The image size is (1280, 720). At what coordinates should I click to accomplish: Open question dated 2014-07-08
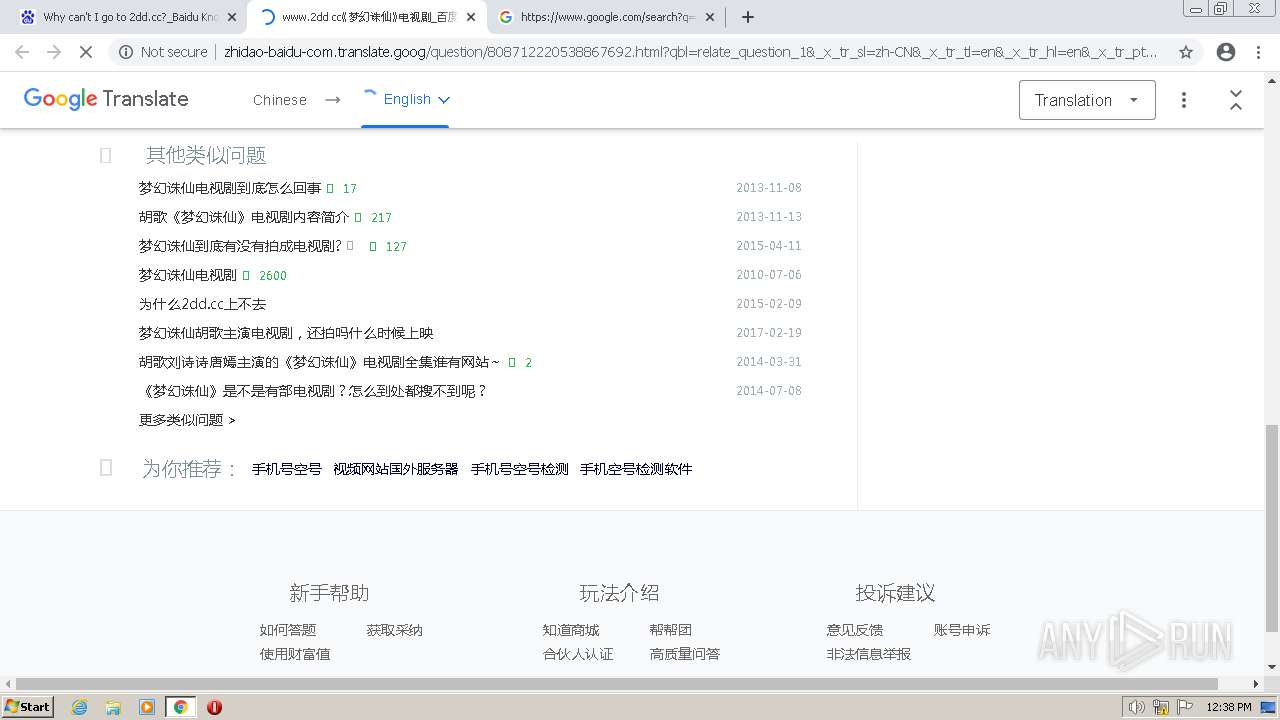coord(313,391)
